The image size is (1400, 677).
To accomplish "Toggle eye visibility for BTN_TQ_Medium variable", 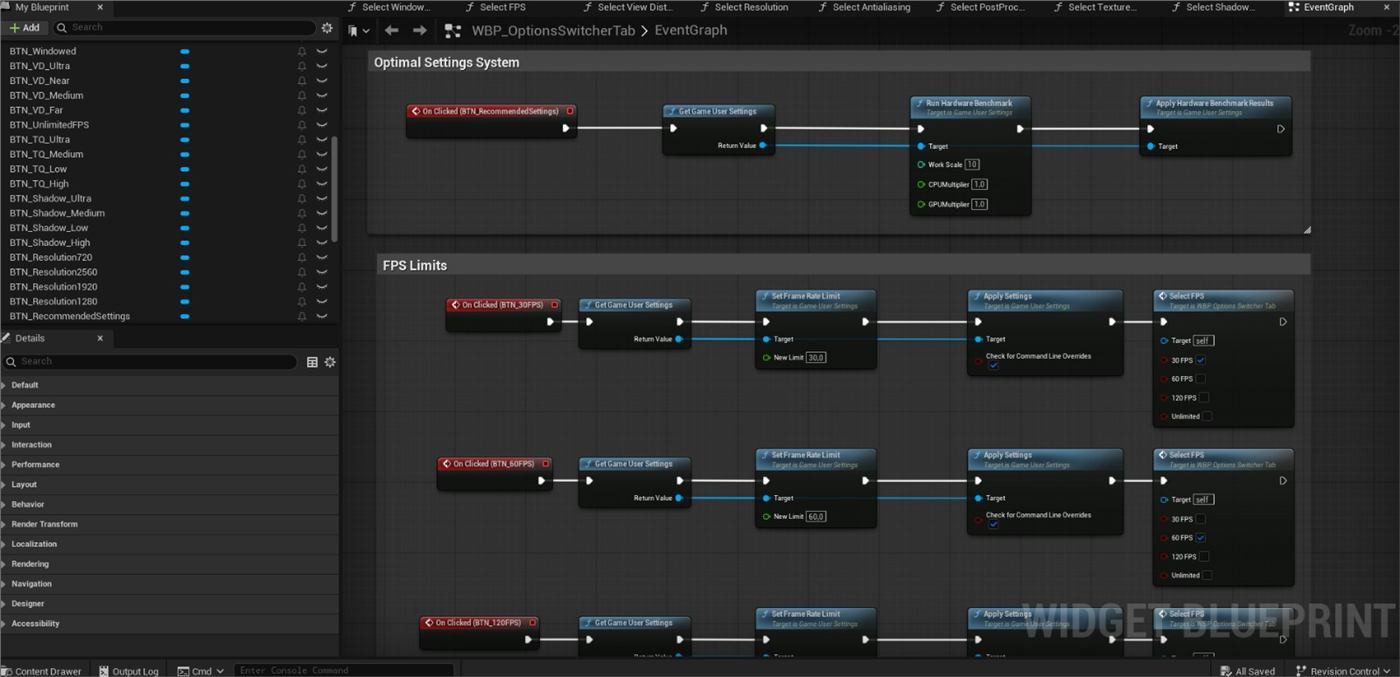I will tap(322, 154).
